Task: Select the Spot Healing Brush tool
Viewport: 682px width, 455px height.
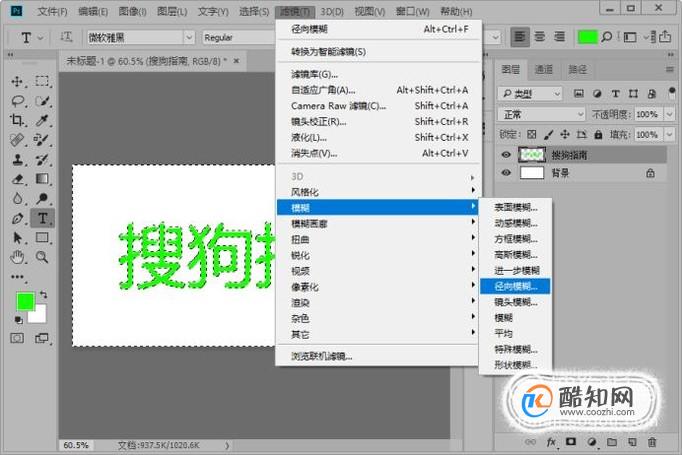Action: pos(17,140)
